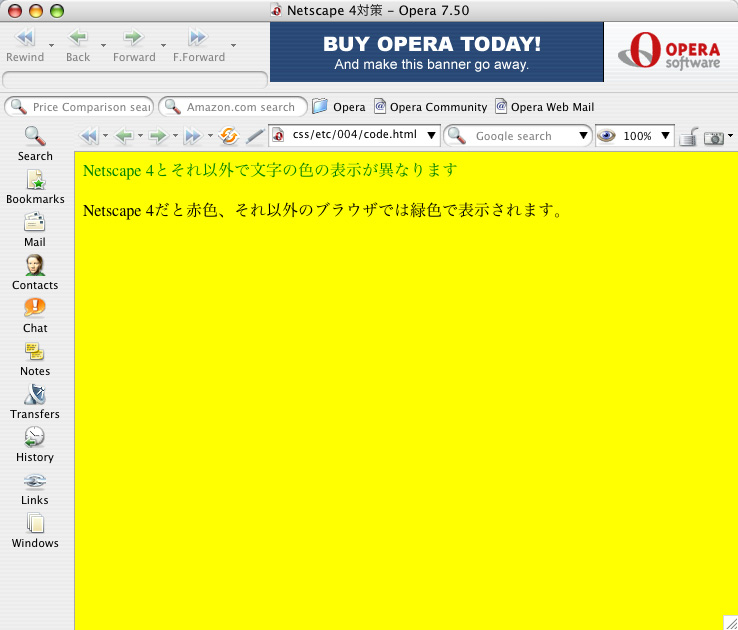Open the Links panel
The image size is (738, 630).
(x=35, y=487)
